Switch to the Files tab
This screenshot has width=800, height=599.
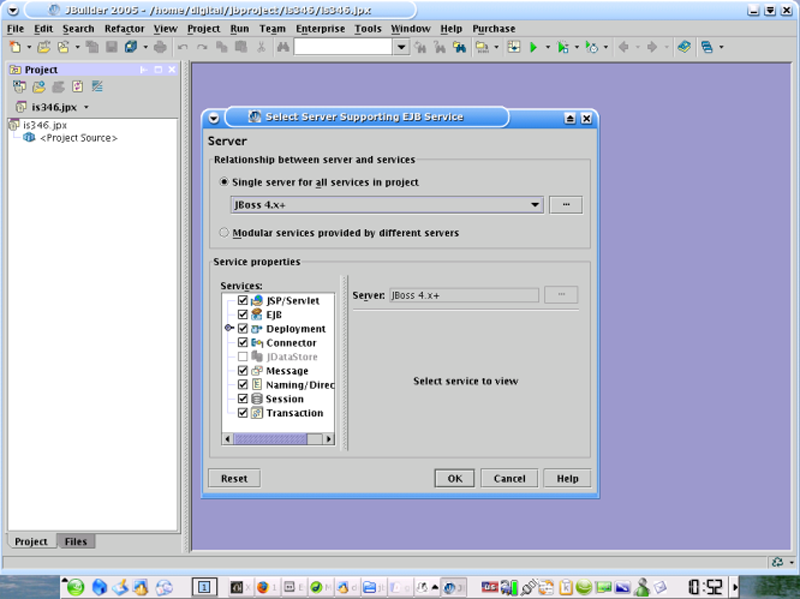click(x=75, y=541)
